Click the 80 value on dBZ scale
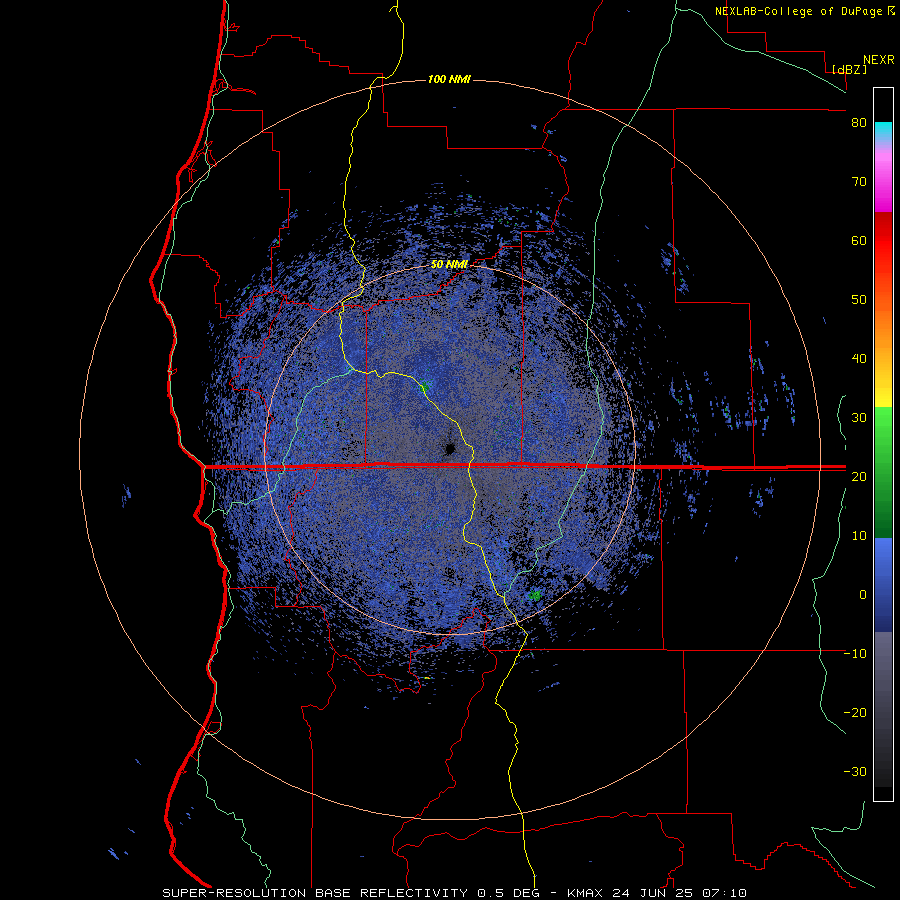900x900 pixels. coord(859,123)
